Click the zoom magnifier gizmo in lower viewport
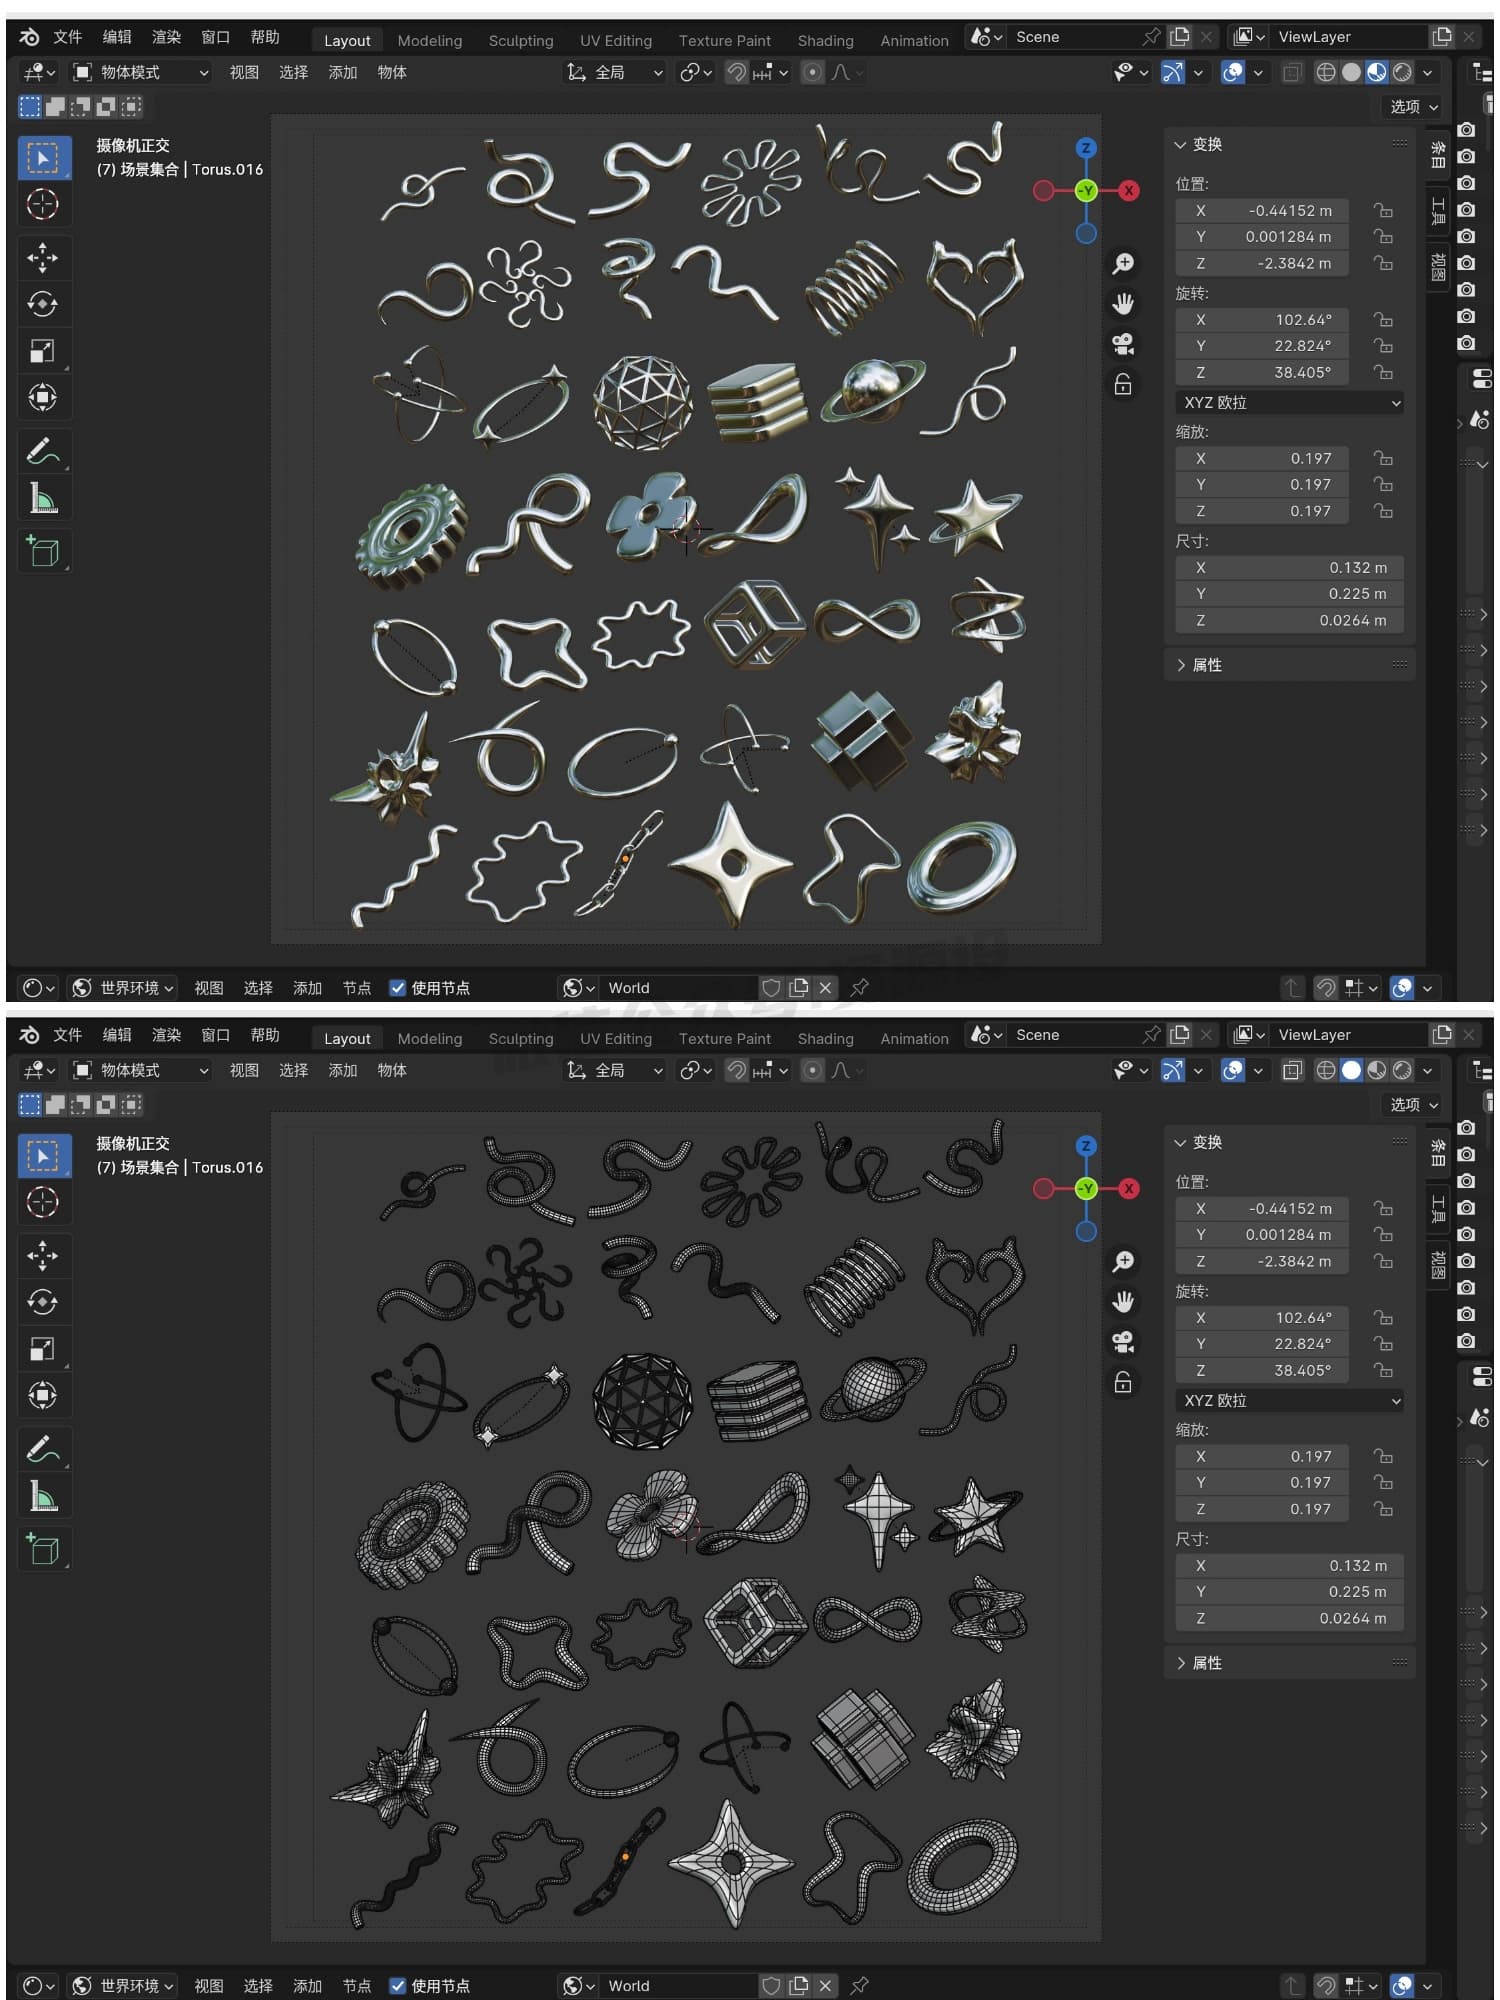1500x2000 pixels. click(x=1123, y=1261)
